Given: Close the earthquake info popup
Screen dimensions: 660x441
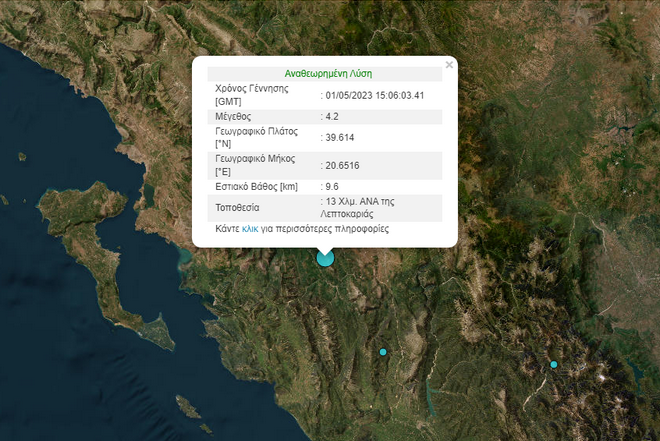Looking at the screenshot, I should pyautogui.click(x=449, y=65).
